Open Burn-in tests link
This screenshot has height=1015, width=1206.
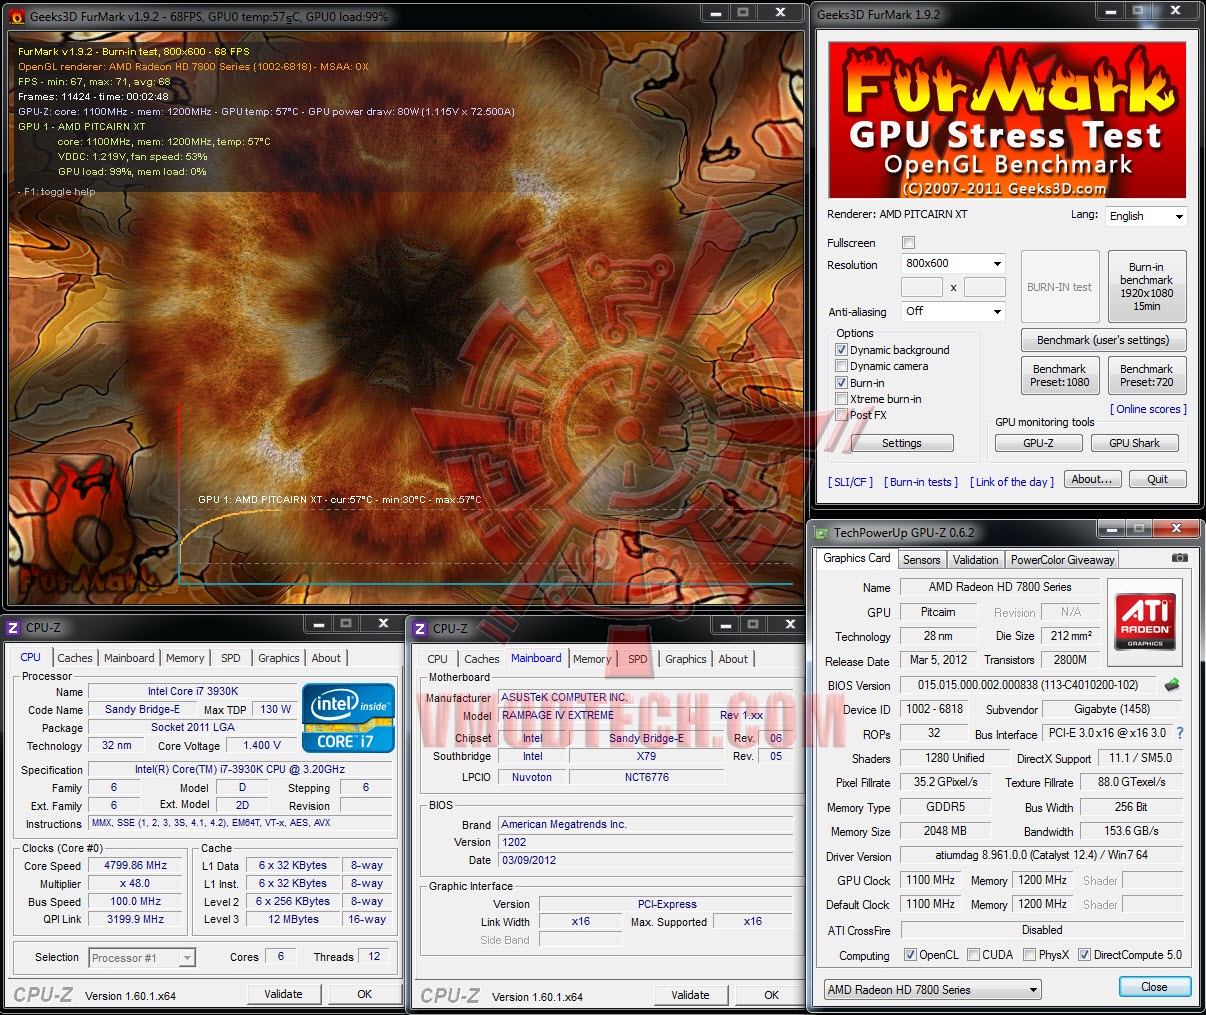coord(921,482)
